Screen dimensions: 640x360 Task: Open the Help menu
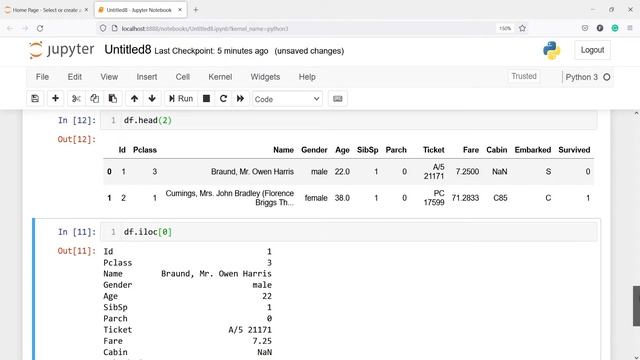(x=307, y=77)
